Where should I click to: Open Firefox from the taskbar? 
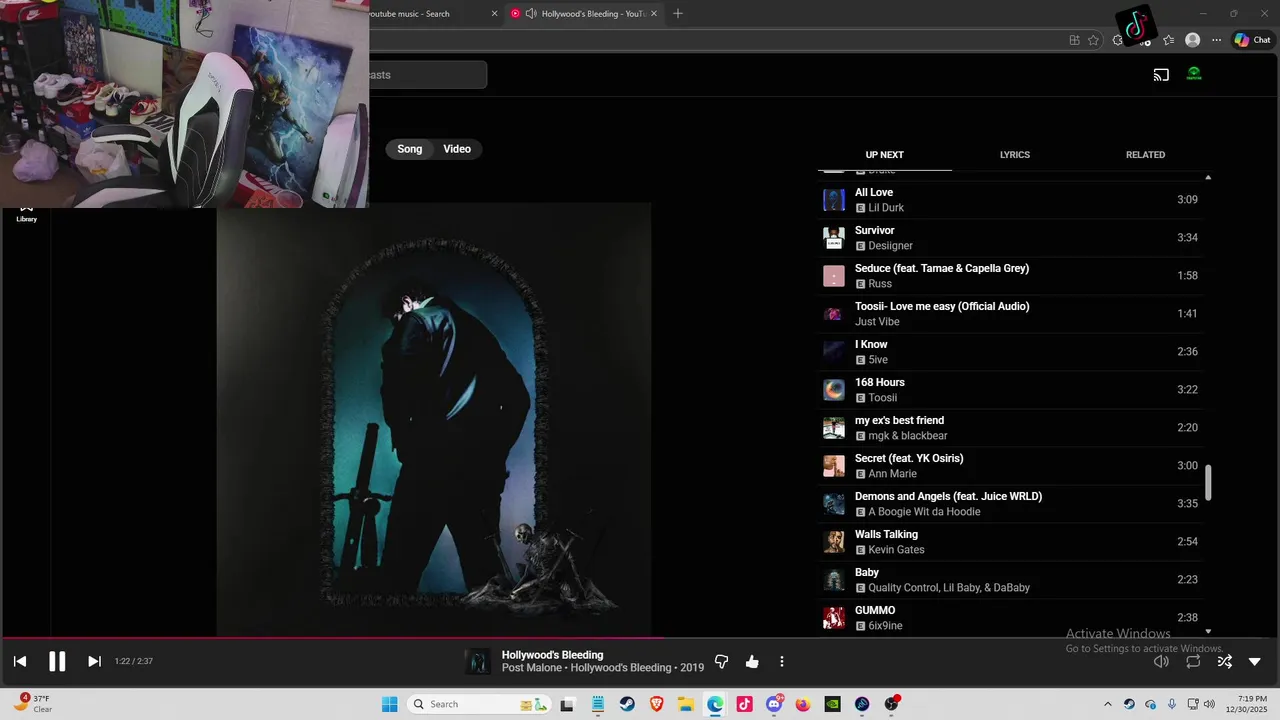803,704
